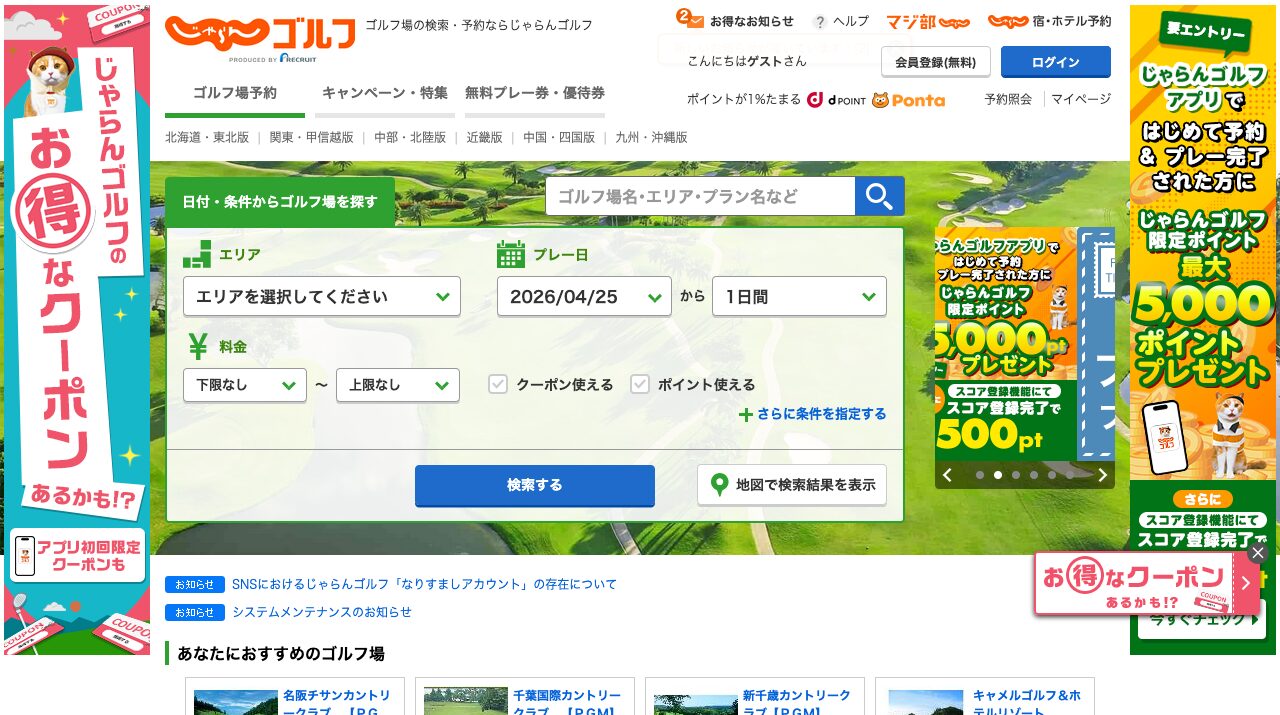Click the 検索する button

pos(534,486)
